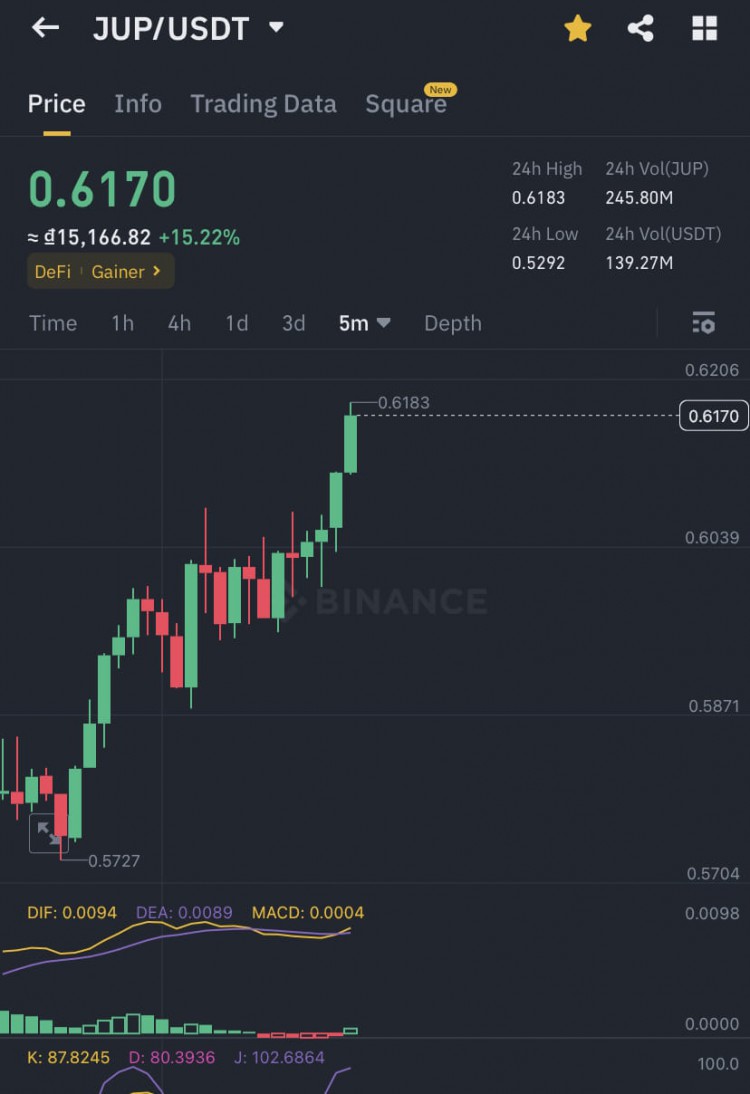Open the DeFi Gainer tag chevron
Image resolution: width=750 pixels, height=1094 pixels.
coord(157,271)
